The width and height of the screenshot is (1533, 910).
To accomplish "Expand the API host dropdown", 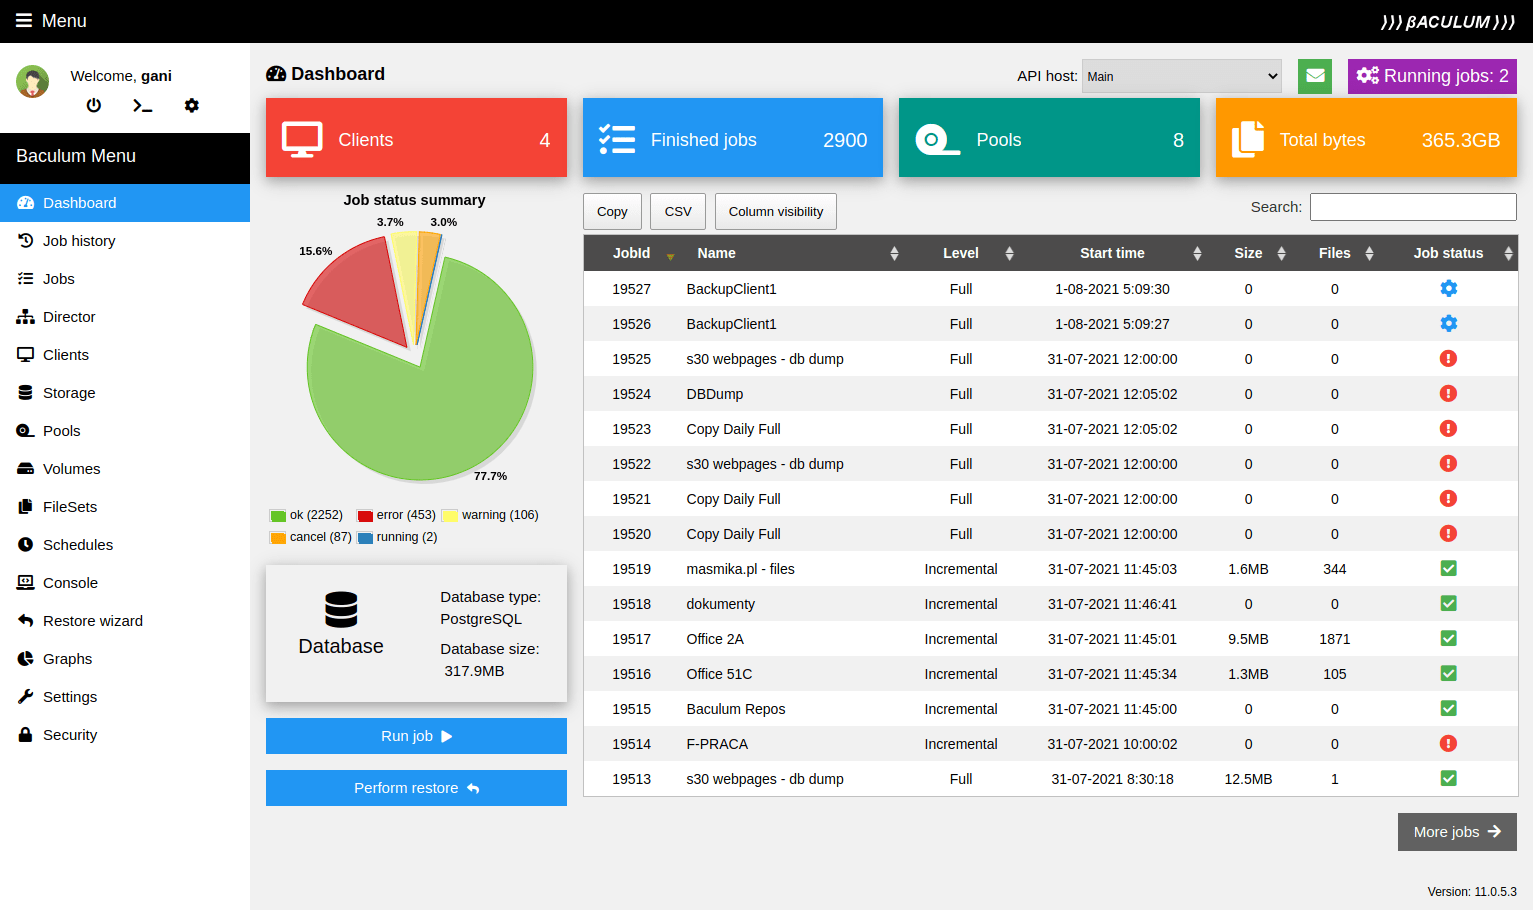I will (x=1182, y=76).
